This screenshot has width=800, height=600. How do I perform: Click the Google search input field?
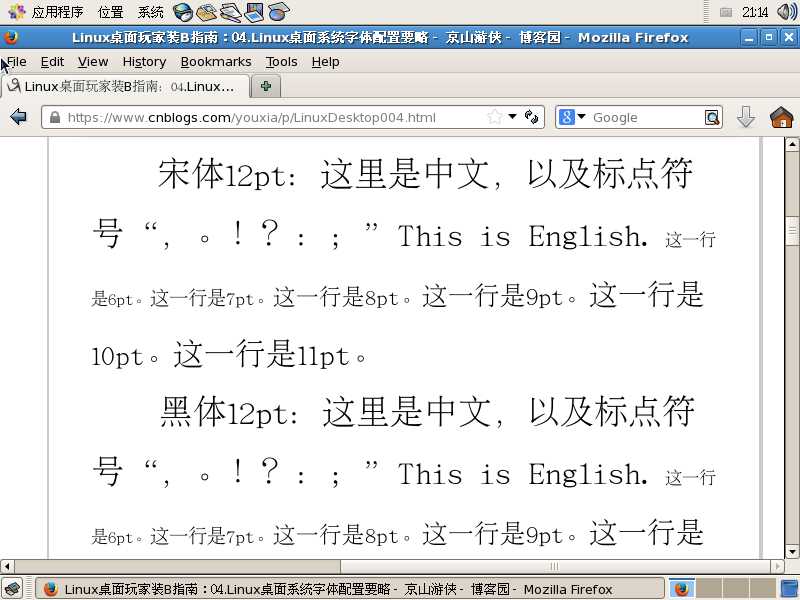(x=646, y=117)
